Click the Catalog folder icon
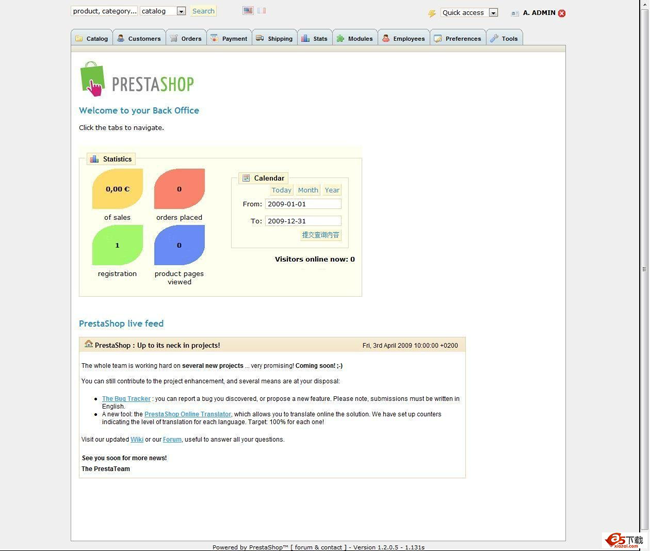 pyautogui.click(x=79, y=39)
